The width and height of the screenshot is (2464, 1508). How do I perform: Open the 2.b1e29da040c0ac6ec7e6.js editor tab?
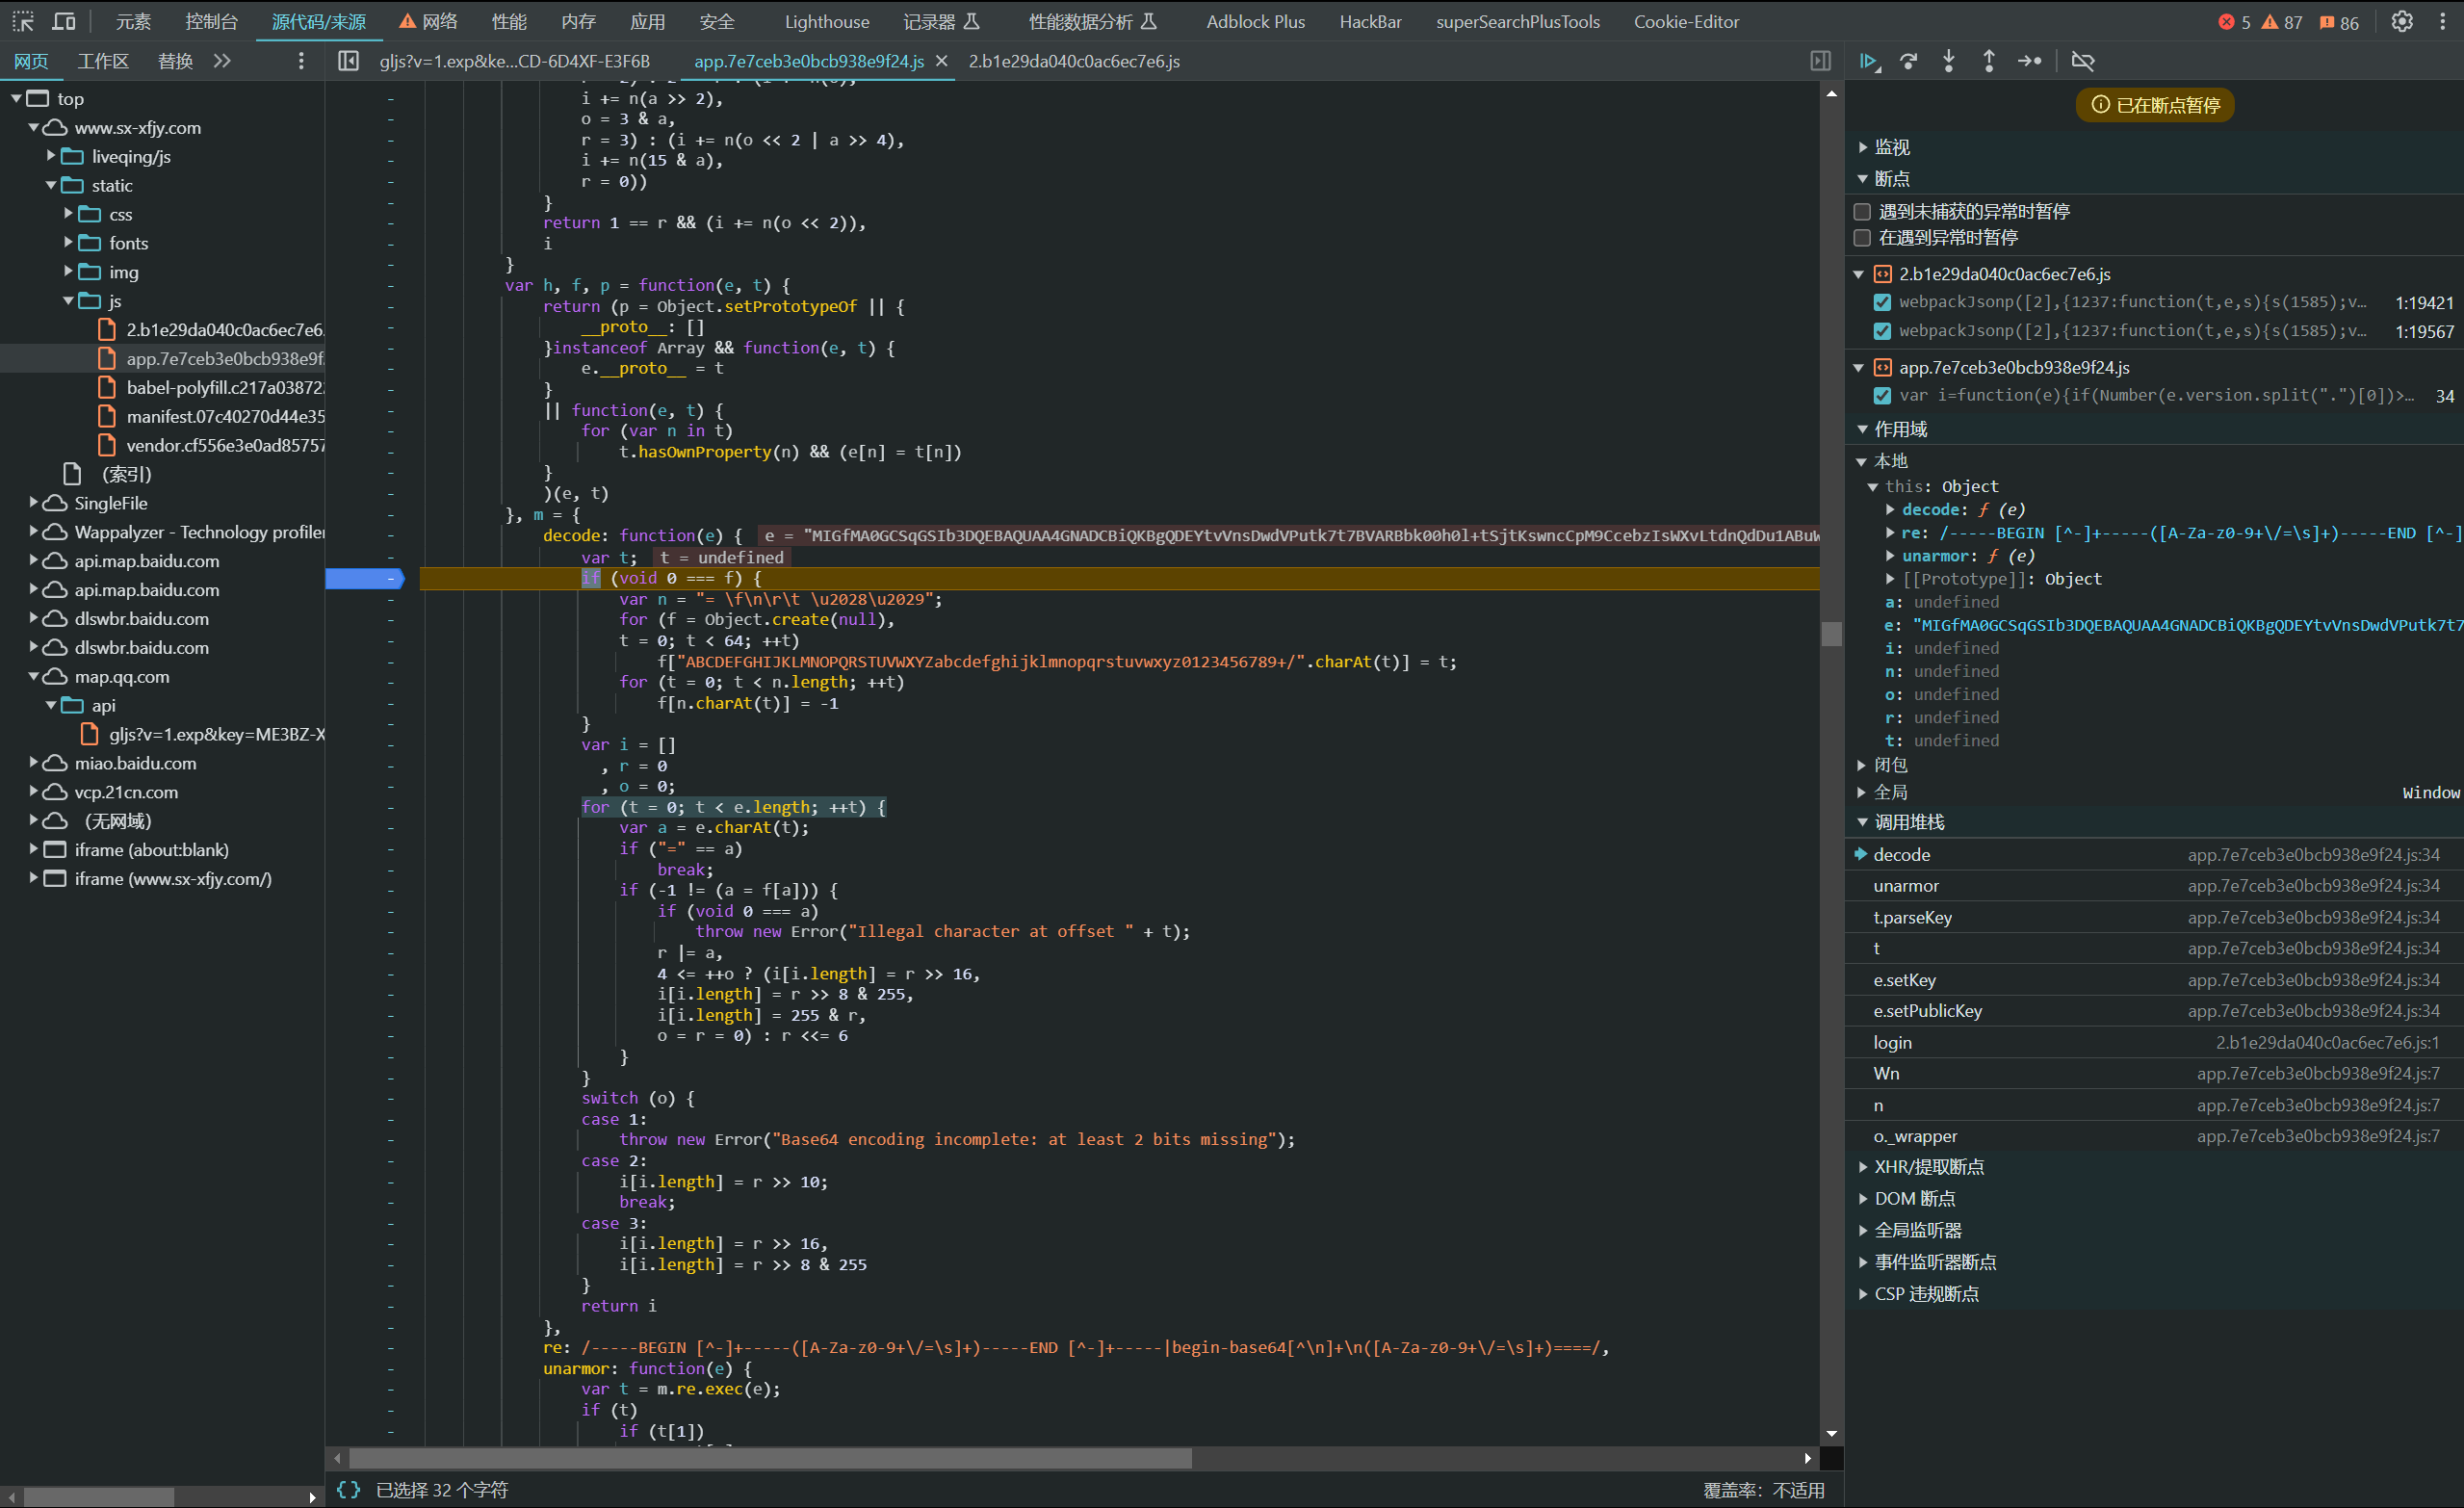(1074, 61)
